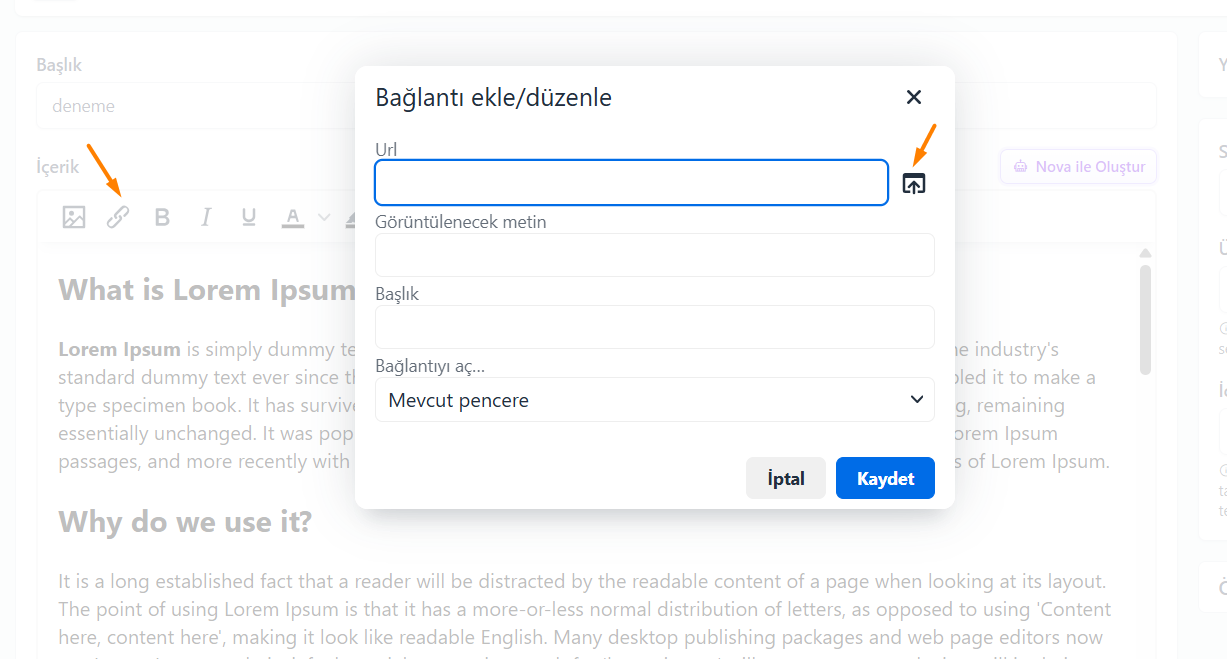Screen dimensions: 1227x659
Task: Click the editor vertical scrollbar thumb
Action: click(1146, 320)
